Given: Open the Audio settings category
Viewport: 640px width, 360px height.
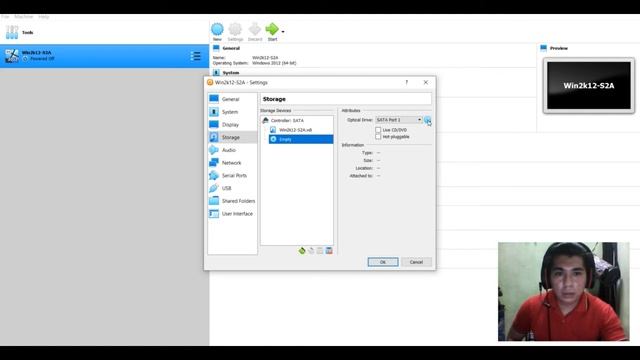Looking at the screenshot, I should [232, 150].
